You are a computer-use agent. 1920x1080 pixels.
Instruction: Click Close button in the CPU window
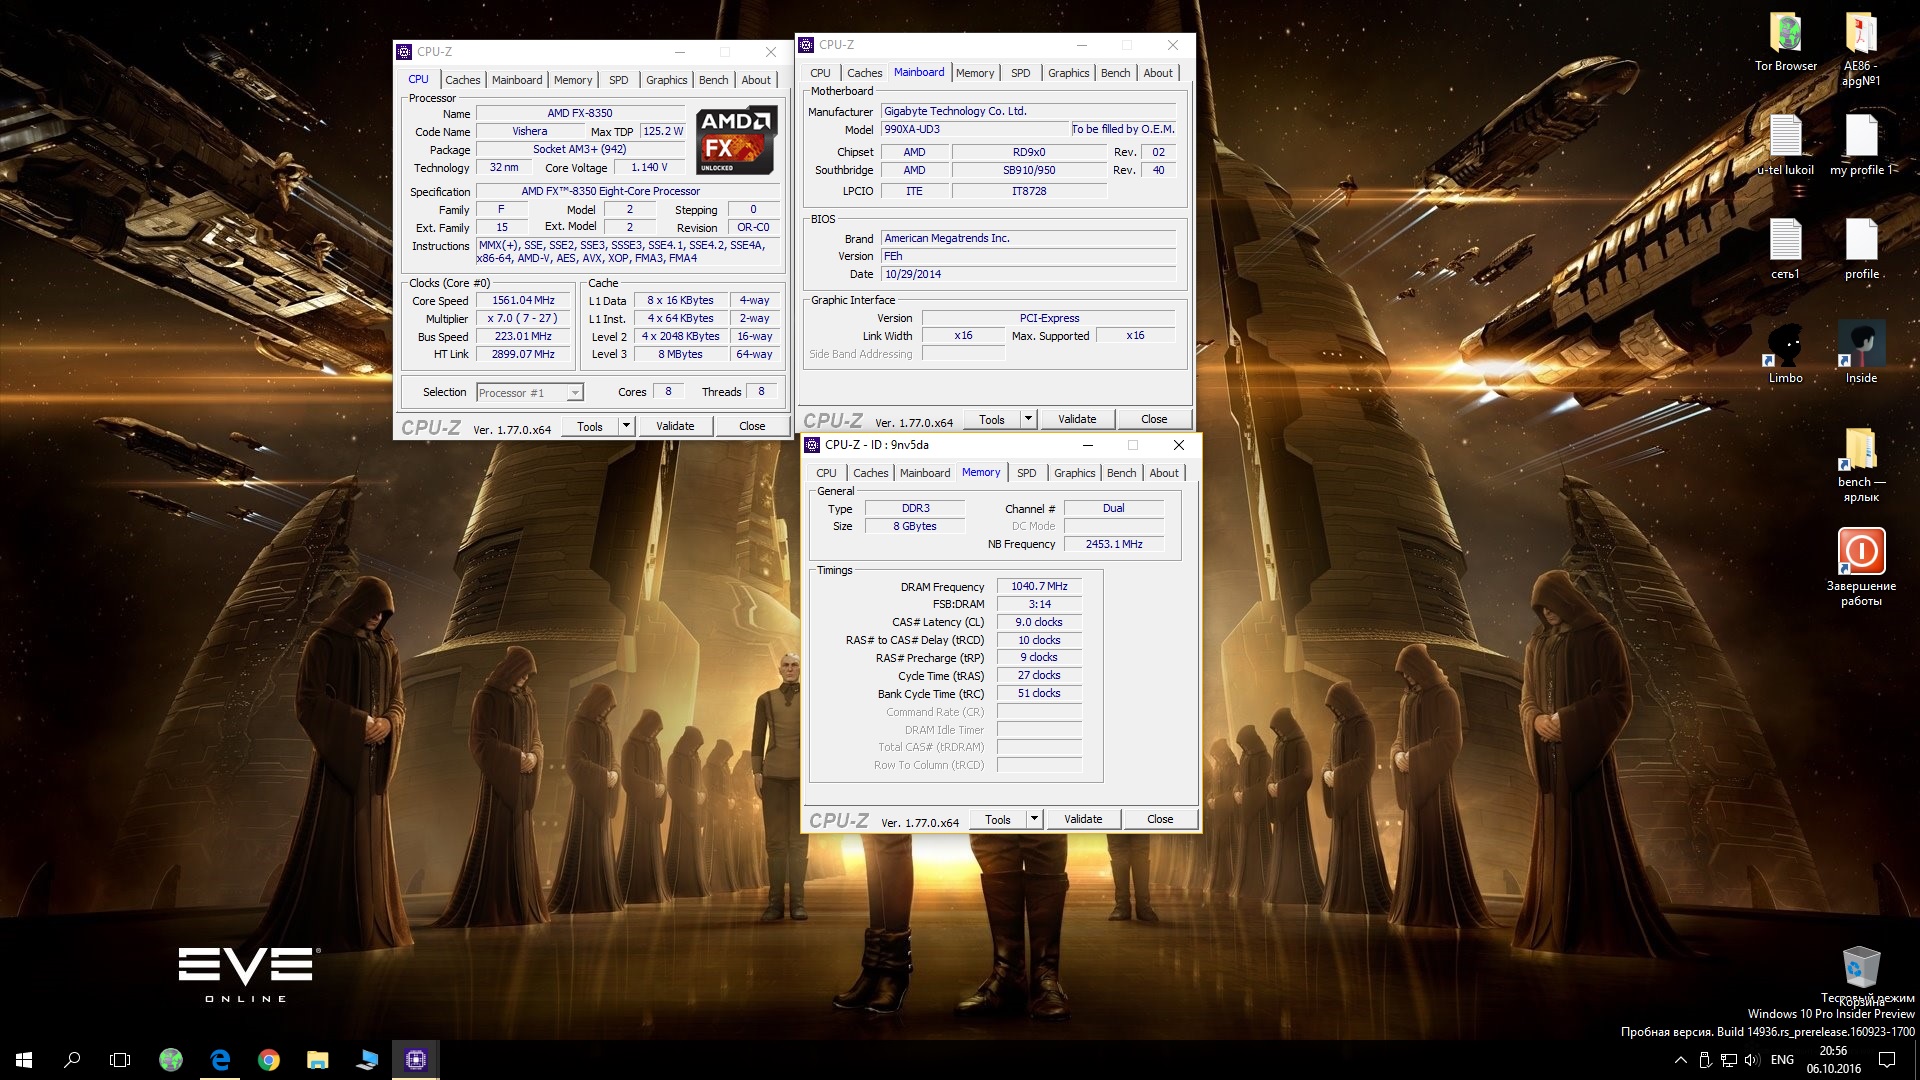point(752,426)
